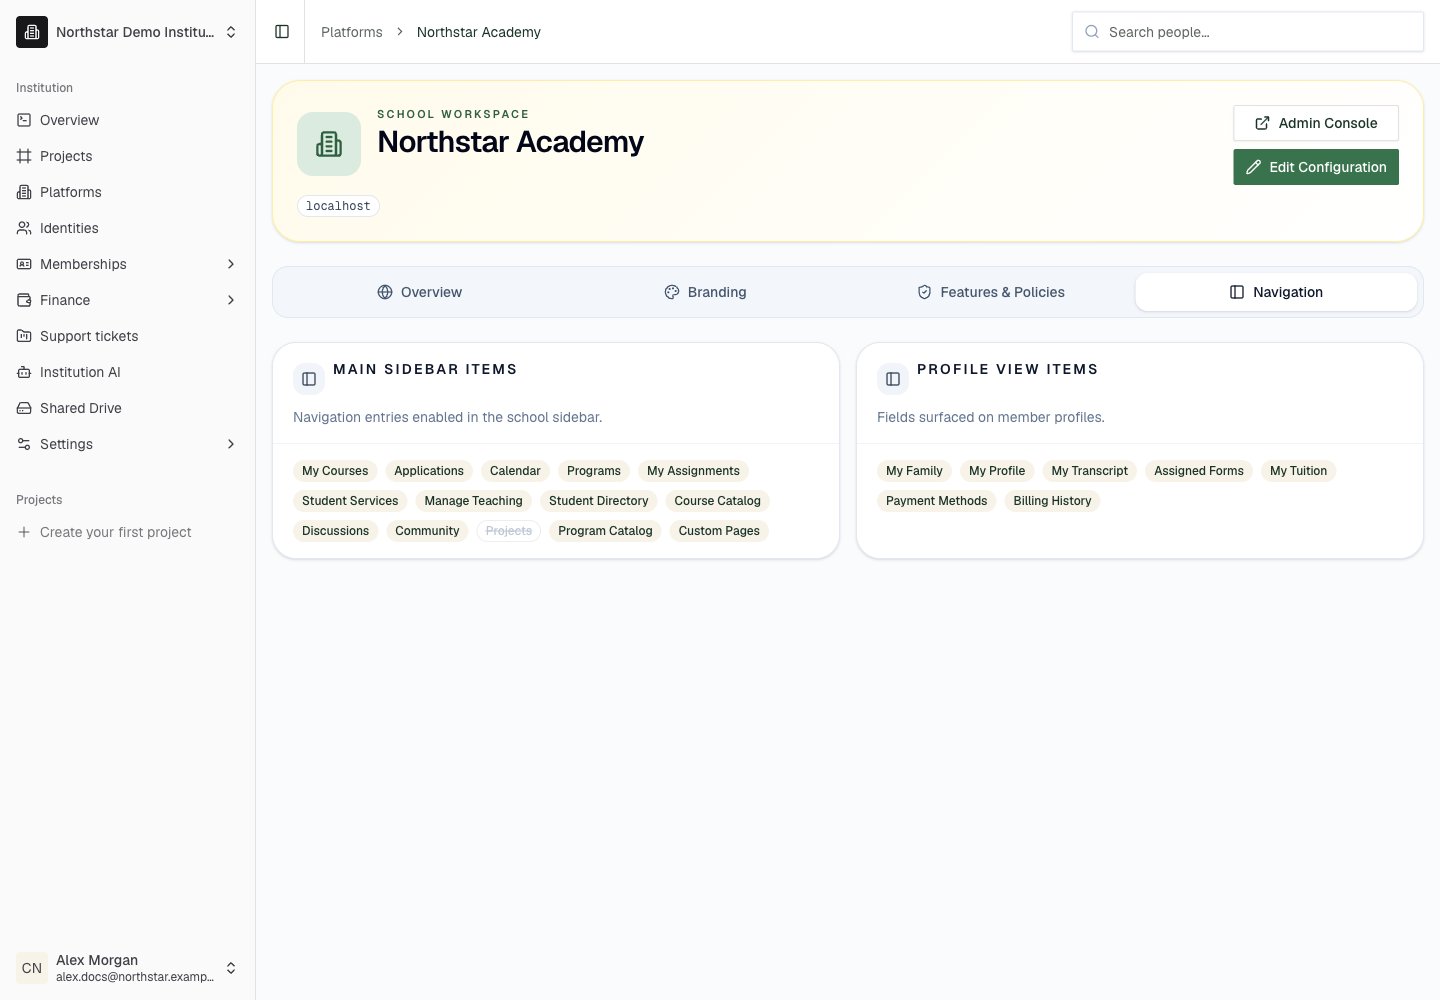Click the My Transcript chip
This screenshot has width=1440, height=1000.
pyautogui.click(x=1089, y=471)
